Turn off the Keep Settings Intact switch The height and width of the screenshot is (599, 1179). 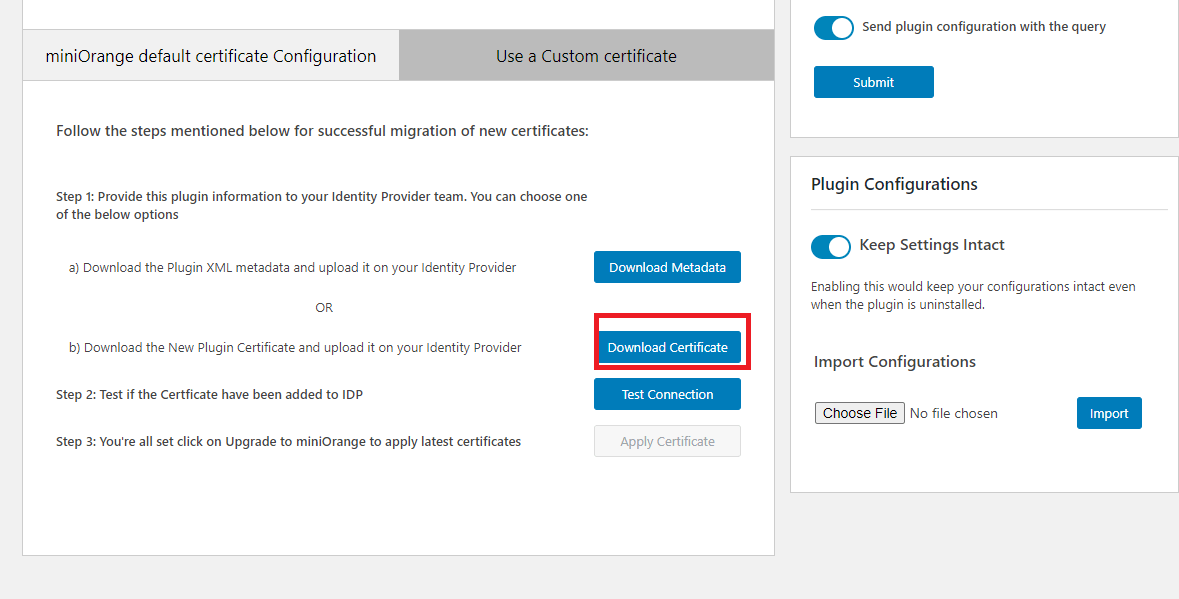point(830,246)
